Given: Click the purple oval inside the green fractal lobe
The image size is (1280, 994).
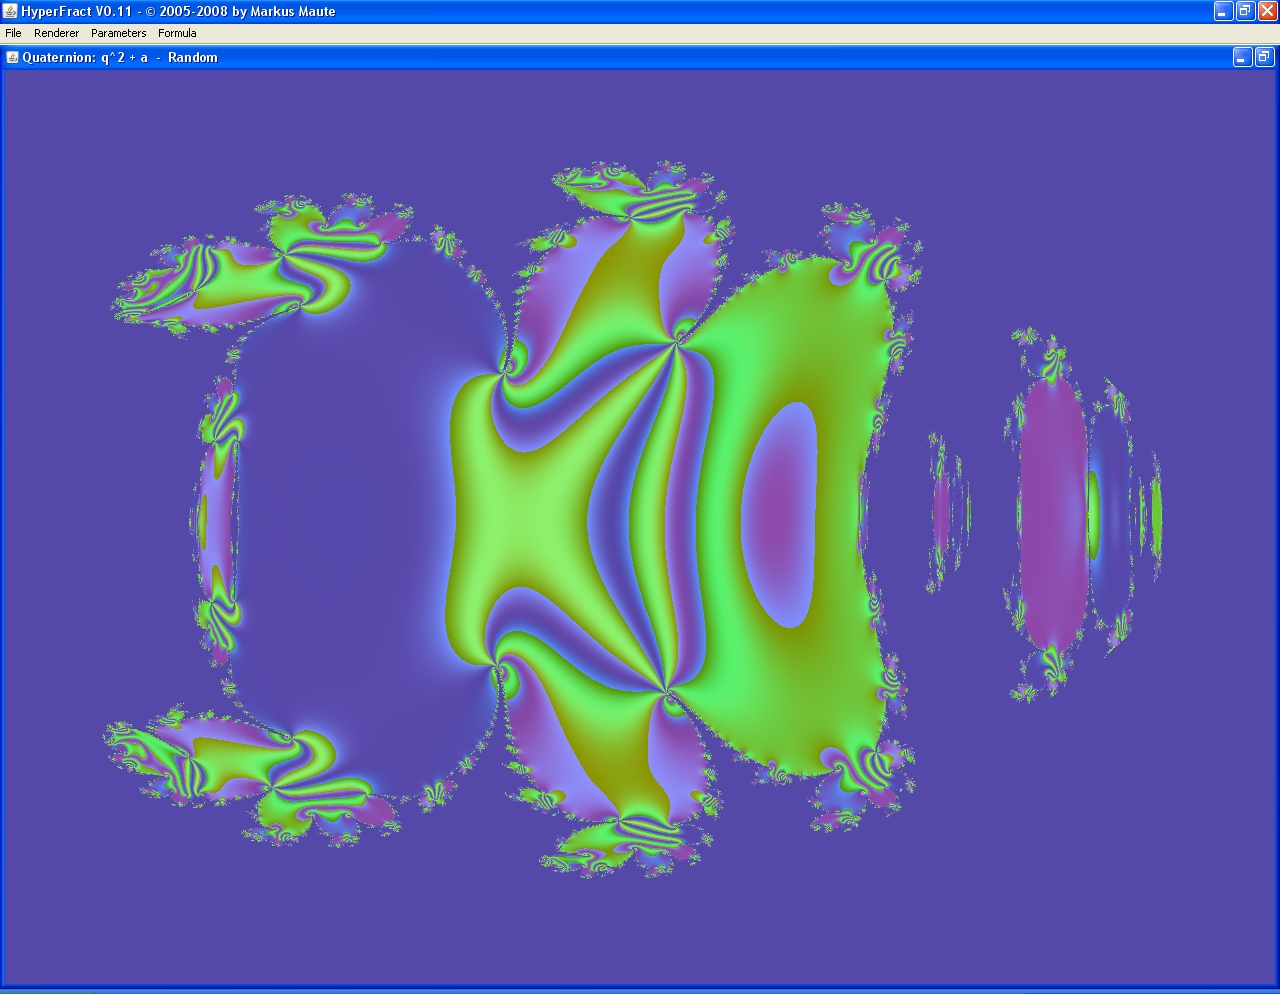Looking at the screenshot, I should [x=779, y=514].
